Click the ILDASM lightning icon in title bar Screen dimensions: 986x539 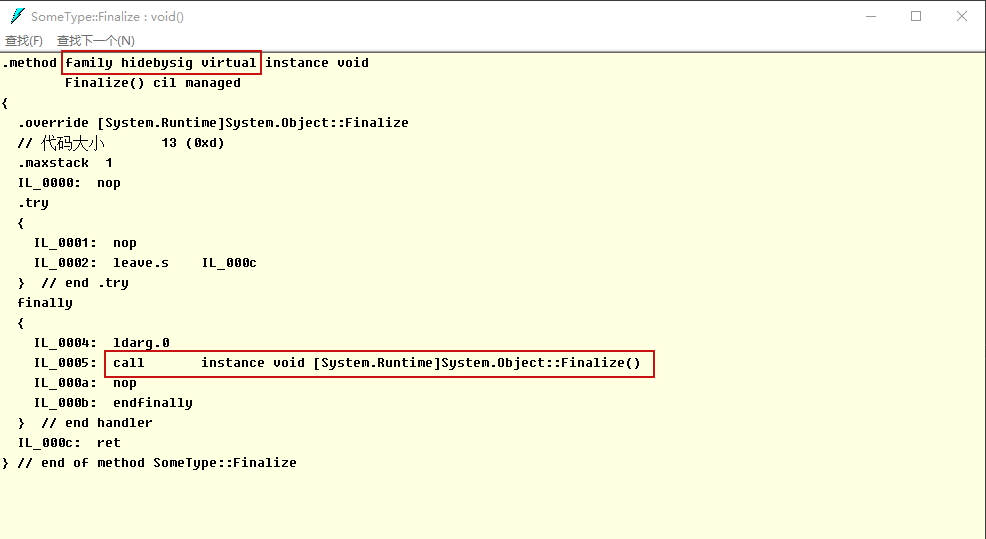click(x=18, y=16)
